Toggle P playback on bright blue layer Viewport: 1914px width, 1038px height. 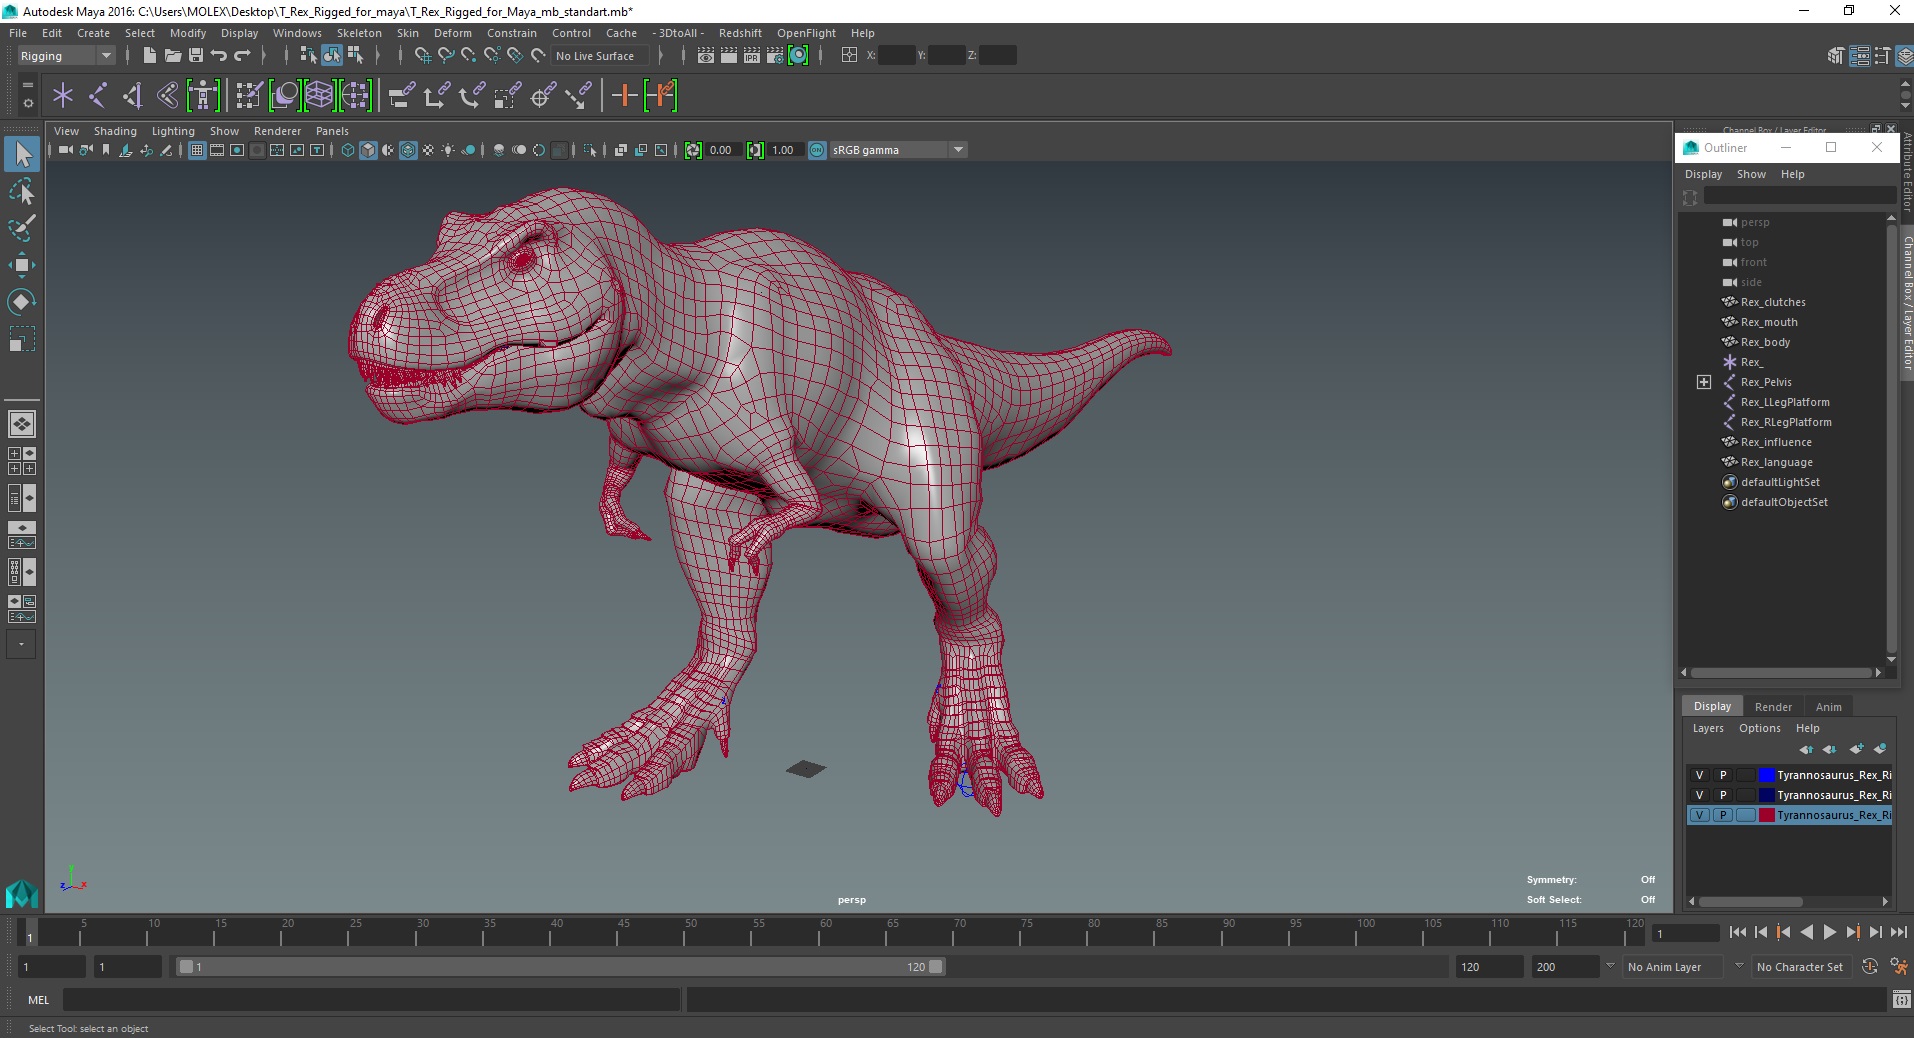tap(1722, 775)
